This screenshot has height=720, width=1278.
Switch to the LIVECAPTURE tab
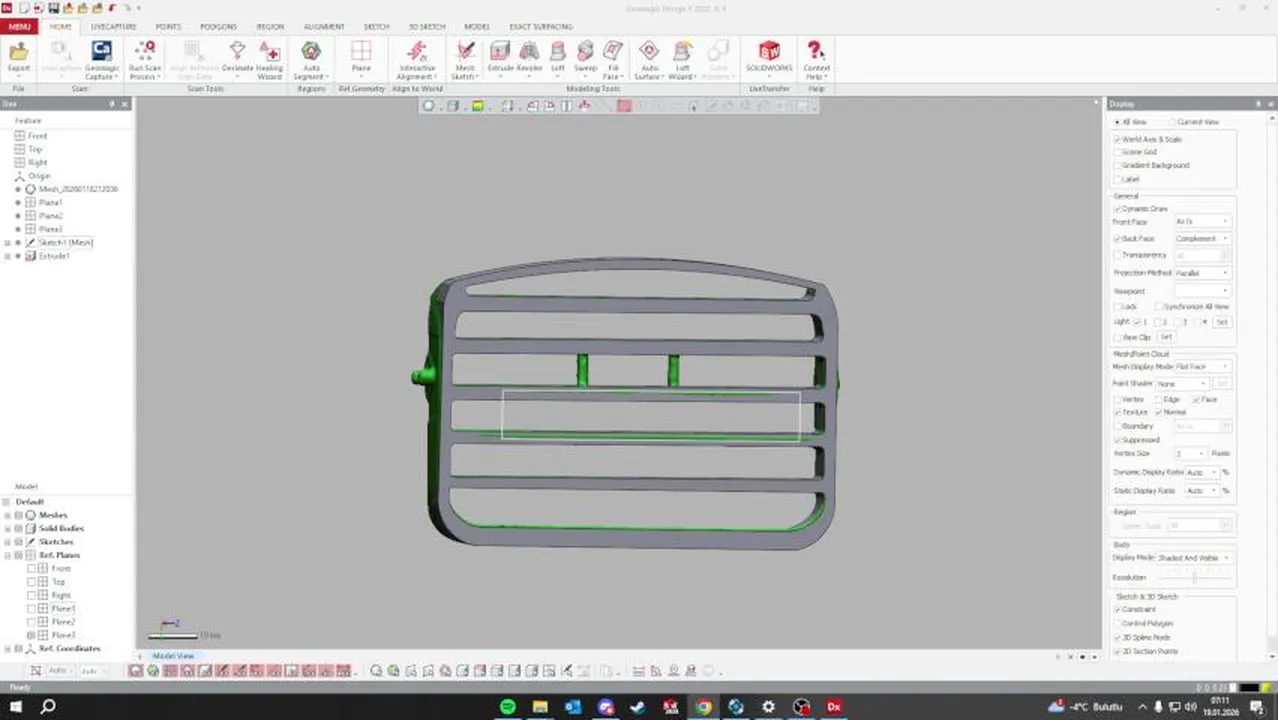pyautogui.click(x=113, y=27)
